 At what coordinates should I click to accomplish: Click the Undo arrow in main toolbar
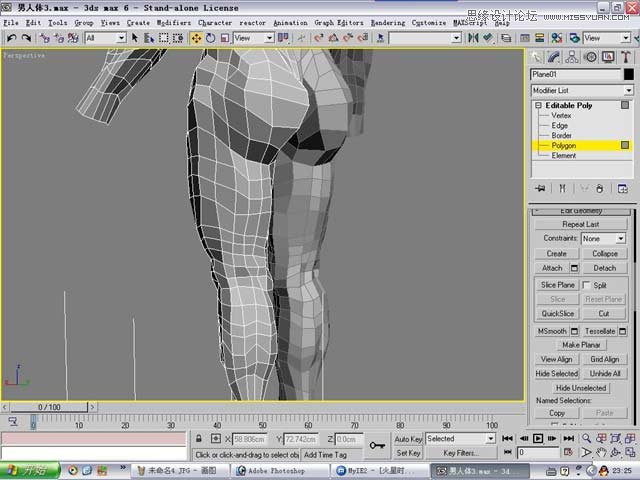click(x=11, y=38)
